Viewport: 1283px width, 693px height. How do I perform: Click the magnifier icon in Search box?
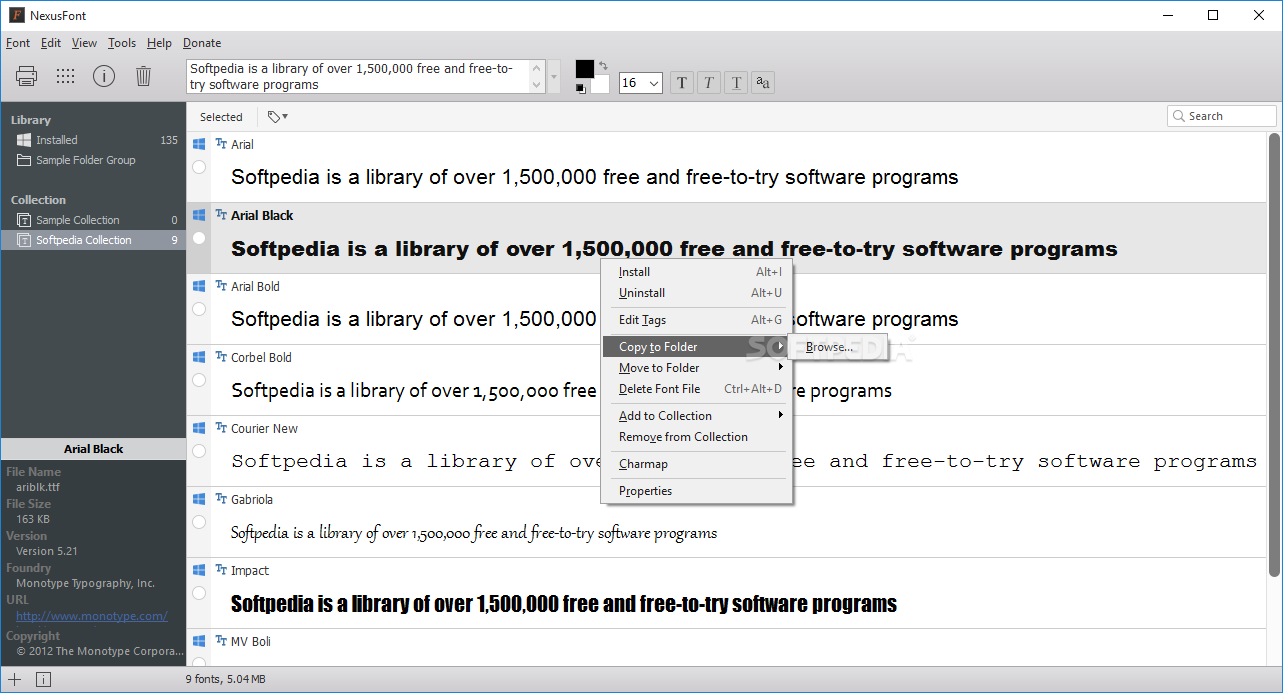click(1179, 116)
